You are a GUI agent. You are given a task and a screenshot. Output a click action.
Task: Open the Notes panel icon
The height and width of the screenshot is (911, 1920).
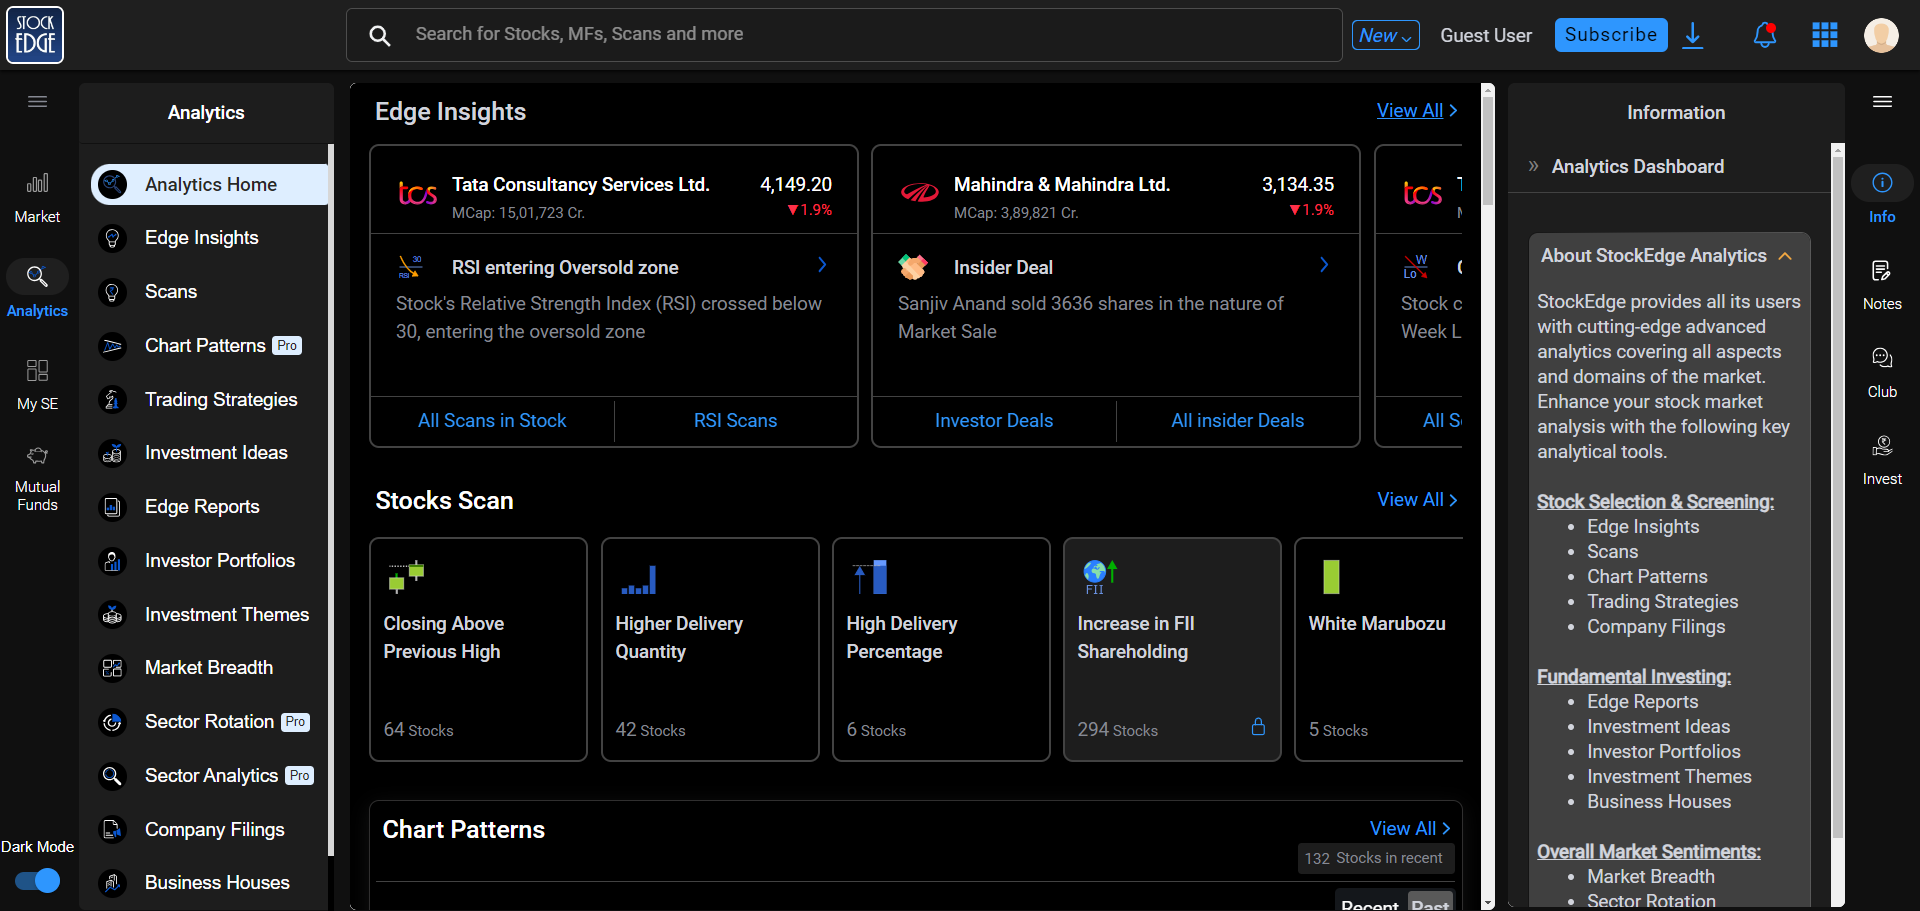click(1882, 271)
